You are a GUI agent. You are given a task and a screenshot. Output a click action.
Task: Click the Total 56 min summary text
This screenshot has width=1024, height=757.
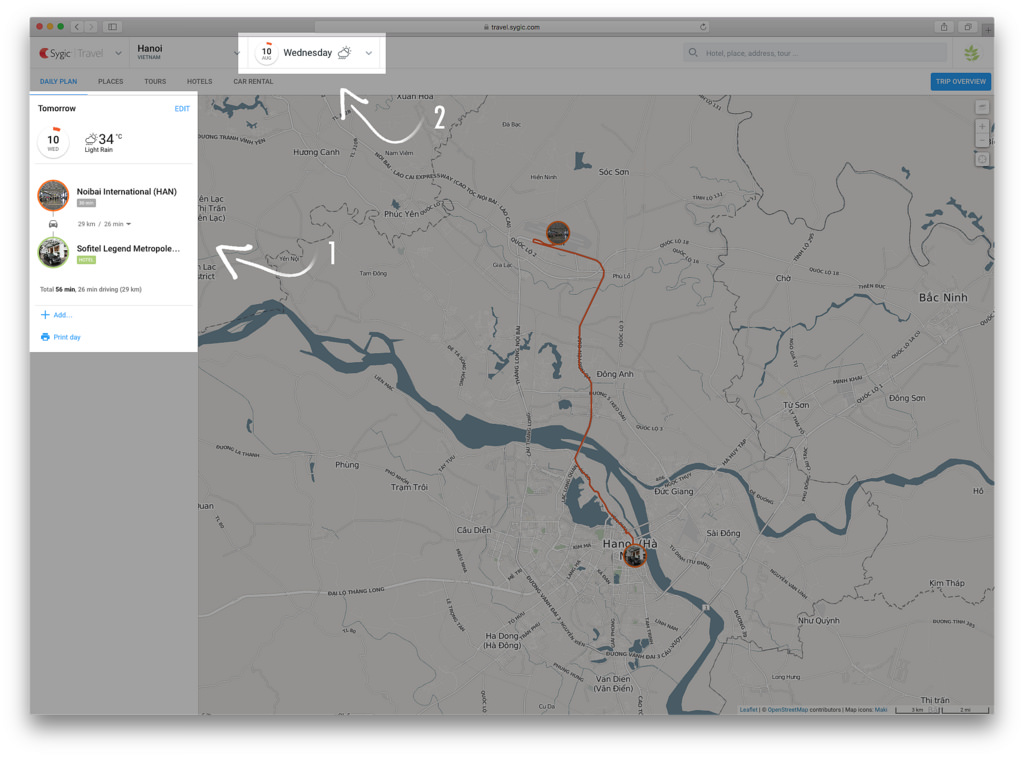click(91, 289)
